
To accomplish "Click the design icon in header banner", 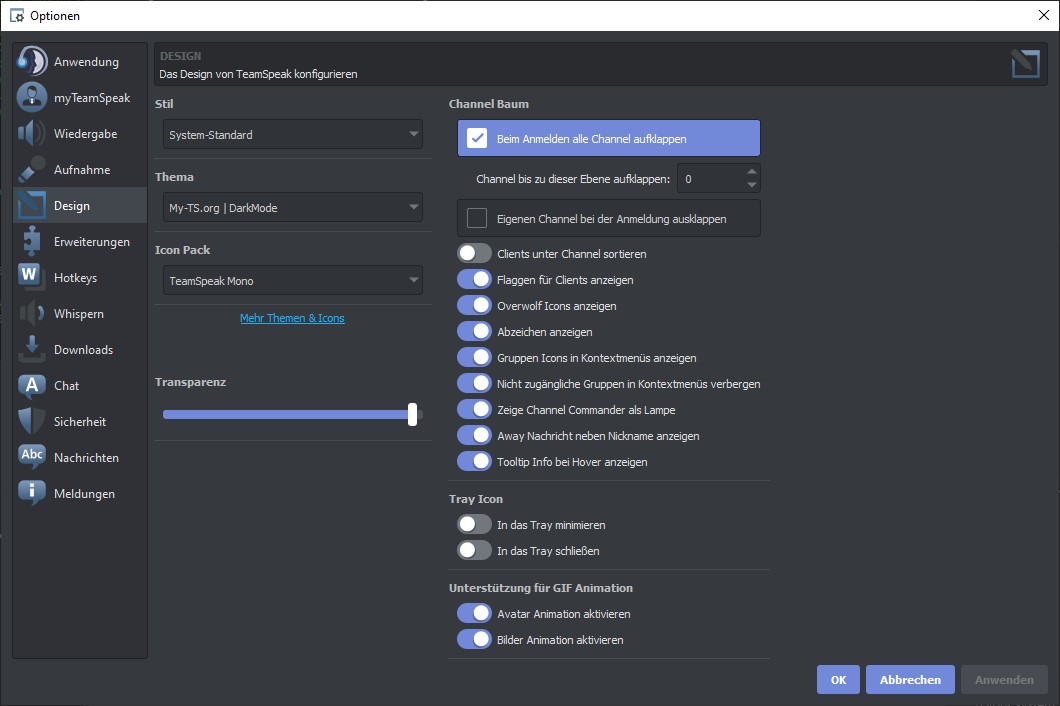I will click(1025, 64).
